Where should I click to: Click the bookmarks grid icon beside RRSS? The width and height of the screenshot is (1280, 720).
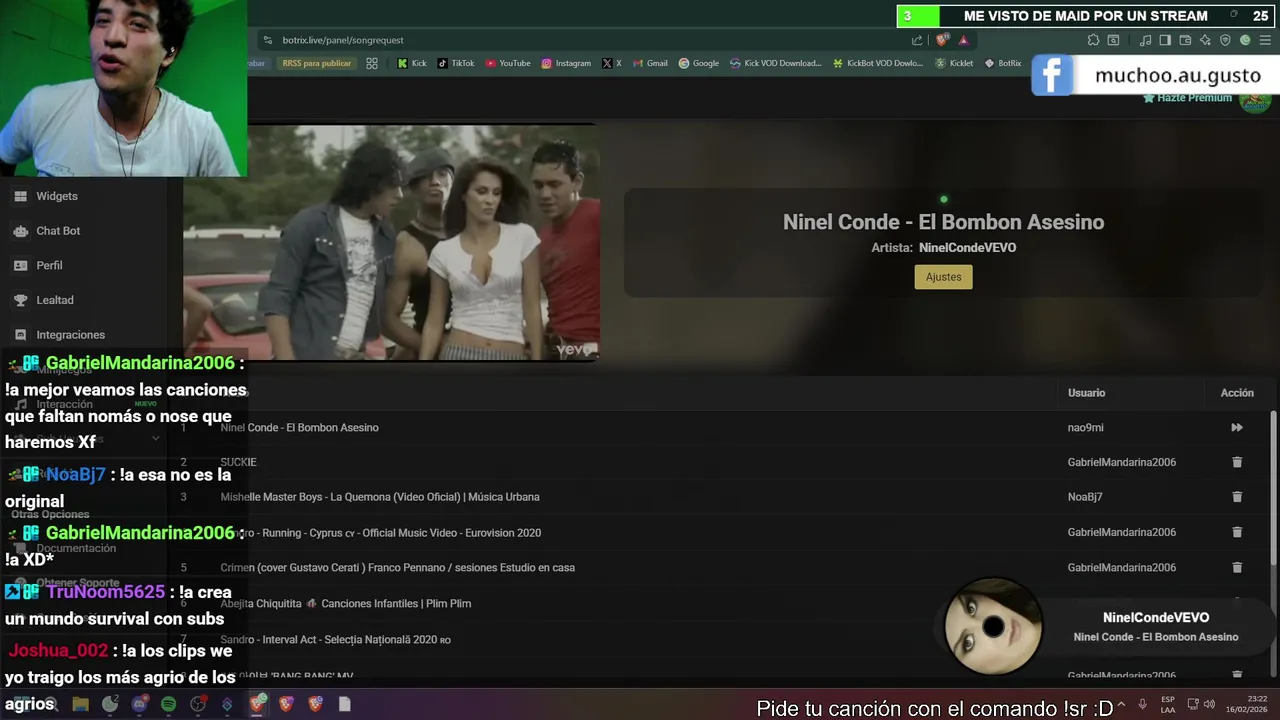tap(372, 63)
